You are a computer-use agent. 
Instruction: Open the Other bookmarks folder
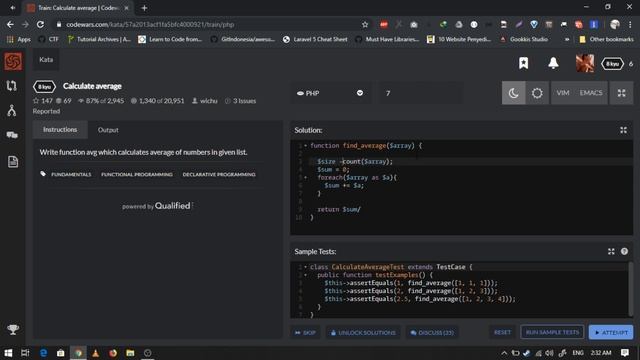pyautogui.click(x=607, y=39)
